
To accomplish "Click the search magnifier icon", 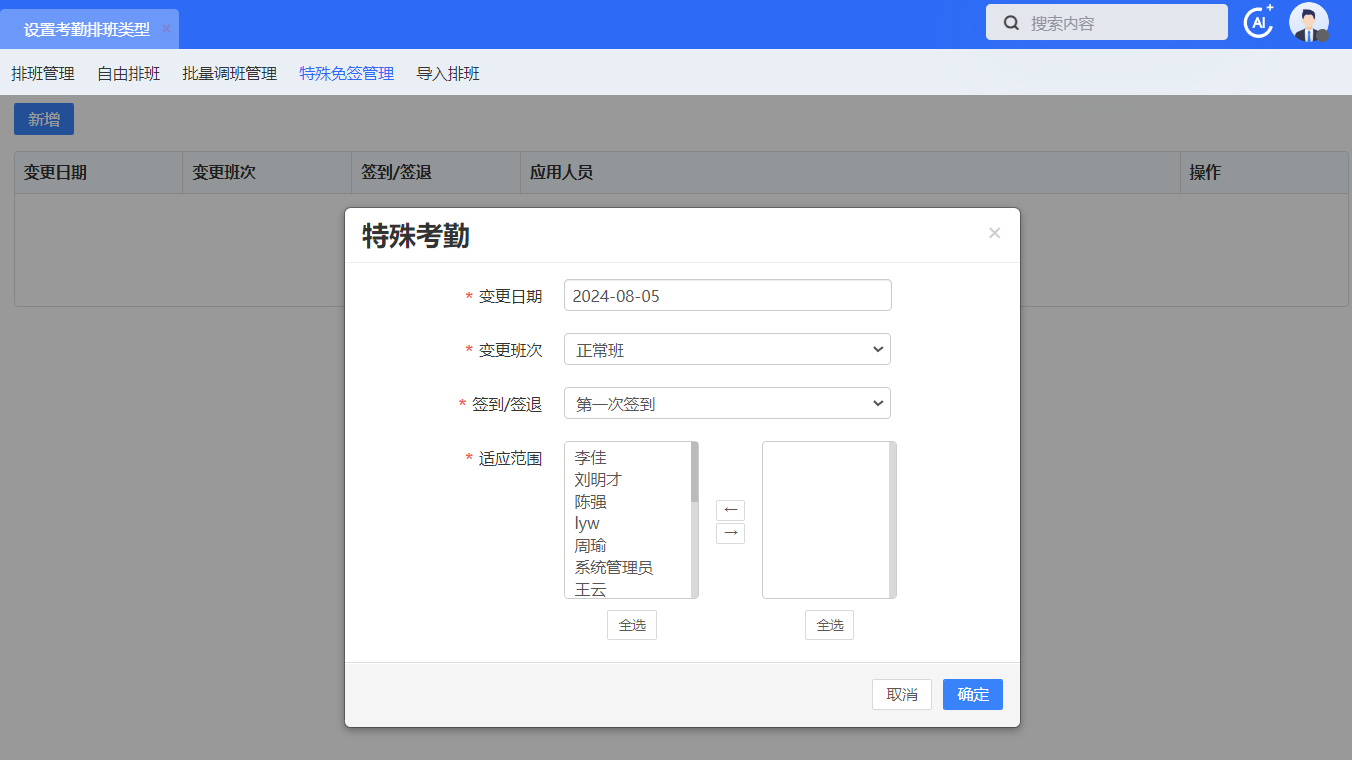I will (1011, 23).
